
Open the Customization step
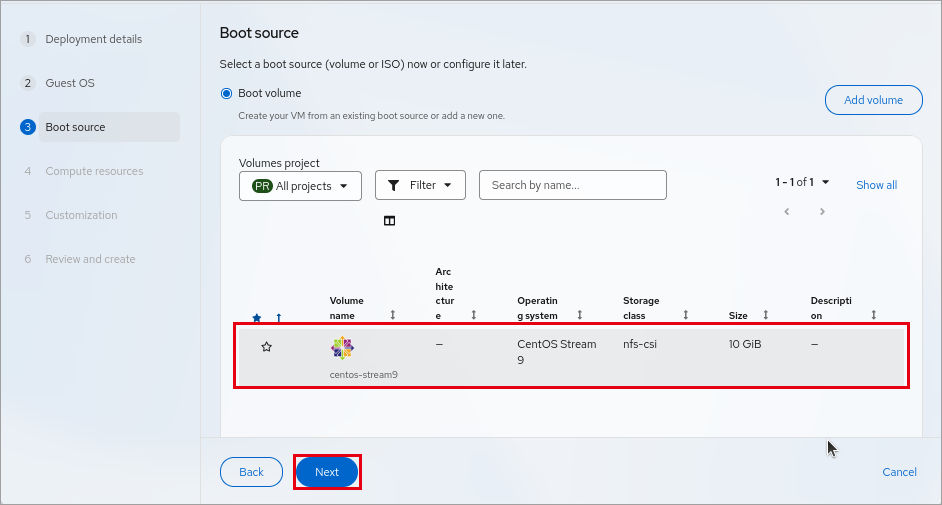tap(81, 215)
